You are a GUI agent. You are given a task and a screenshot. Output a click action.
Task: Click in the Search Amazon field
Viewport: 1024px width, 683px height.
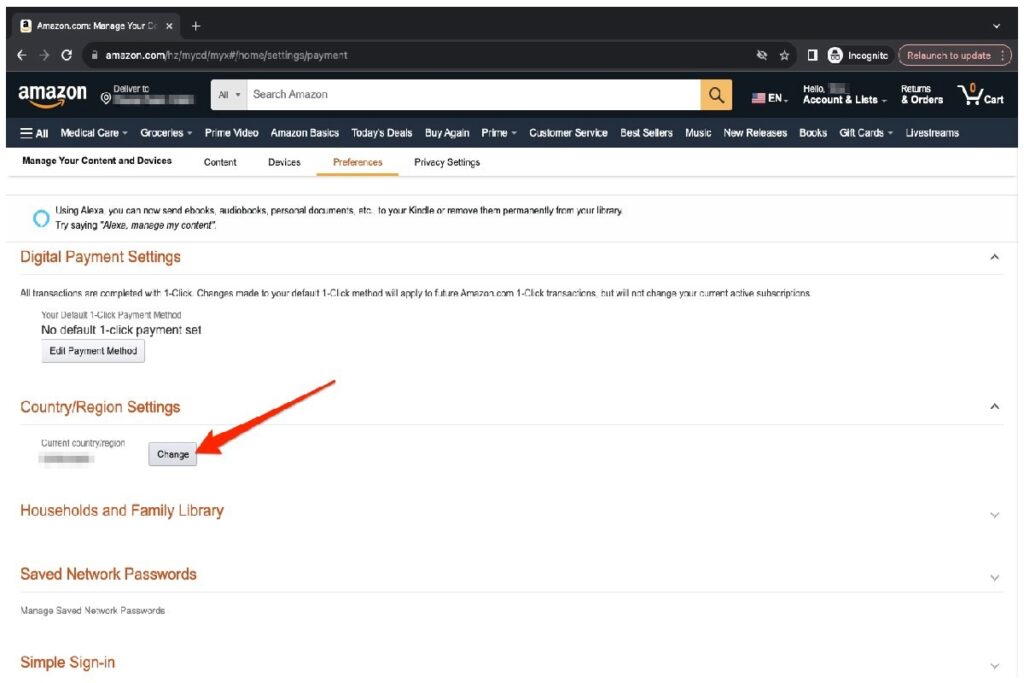[473, 95]
